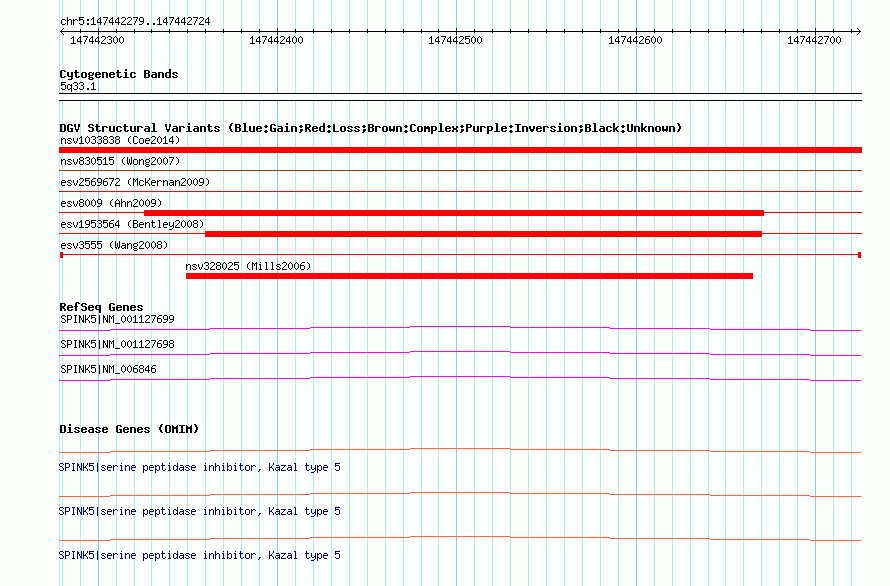Select the esv8009 thick red bar
The height and width of the screenshot is (586, 890).
(454, 213)
